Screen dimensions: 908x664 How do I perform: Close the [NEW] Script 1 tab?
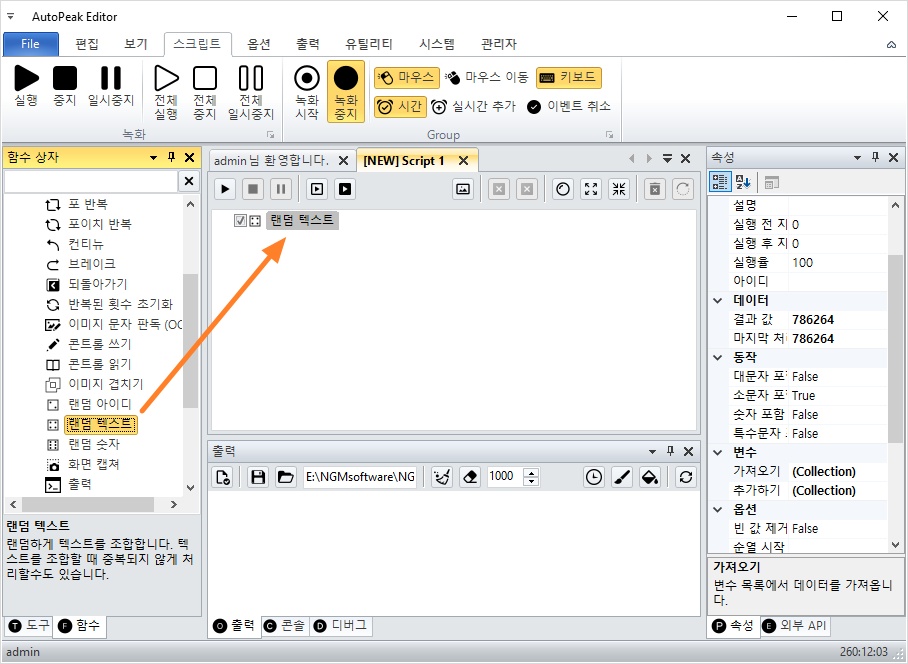[x=463, y=161]
